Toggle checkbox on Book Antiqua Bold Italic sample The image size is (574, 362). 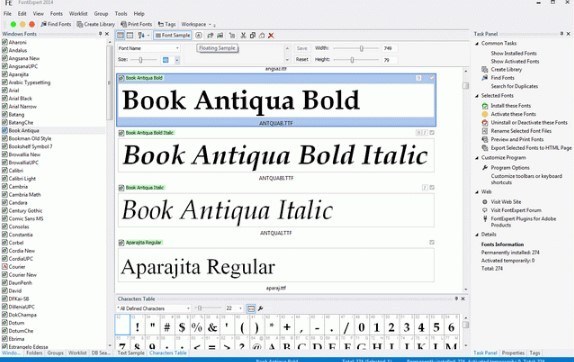(121, 133)
